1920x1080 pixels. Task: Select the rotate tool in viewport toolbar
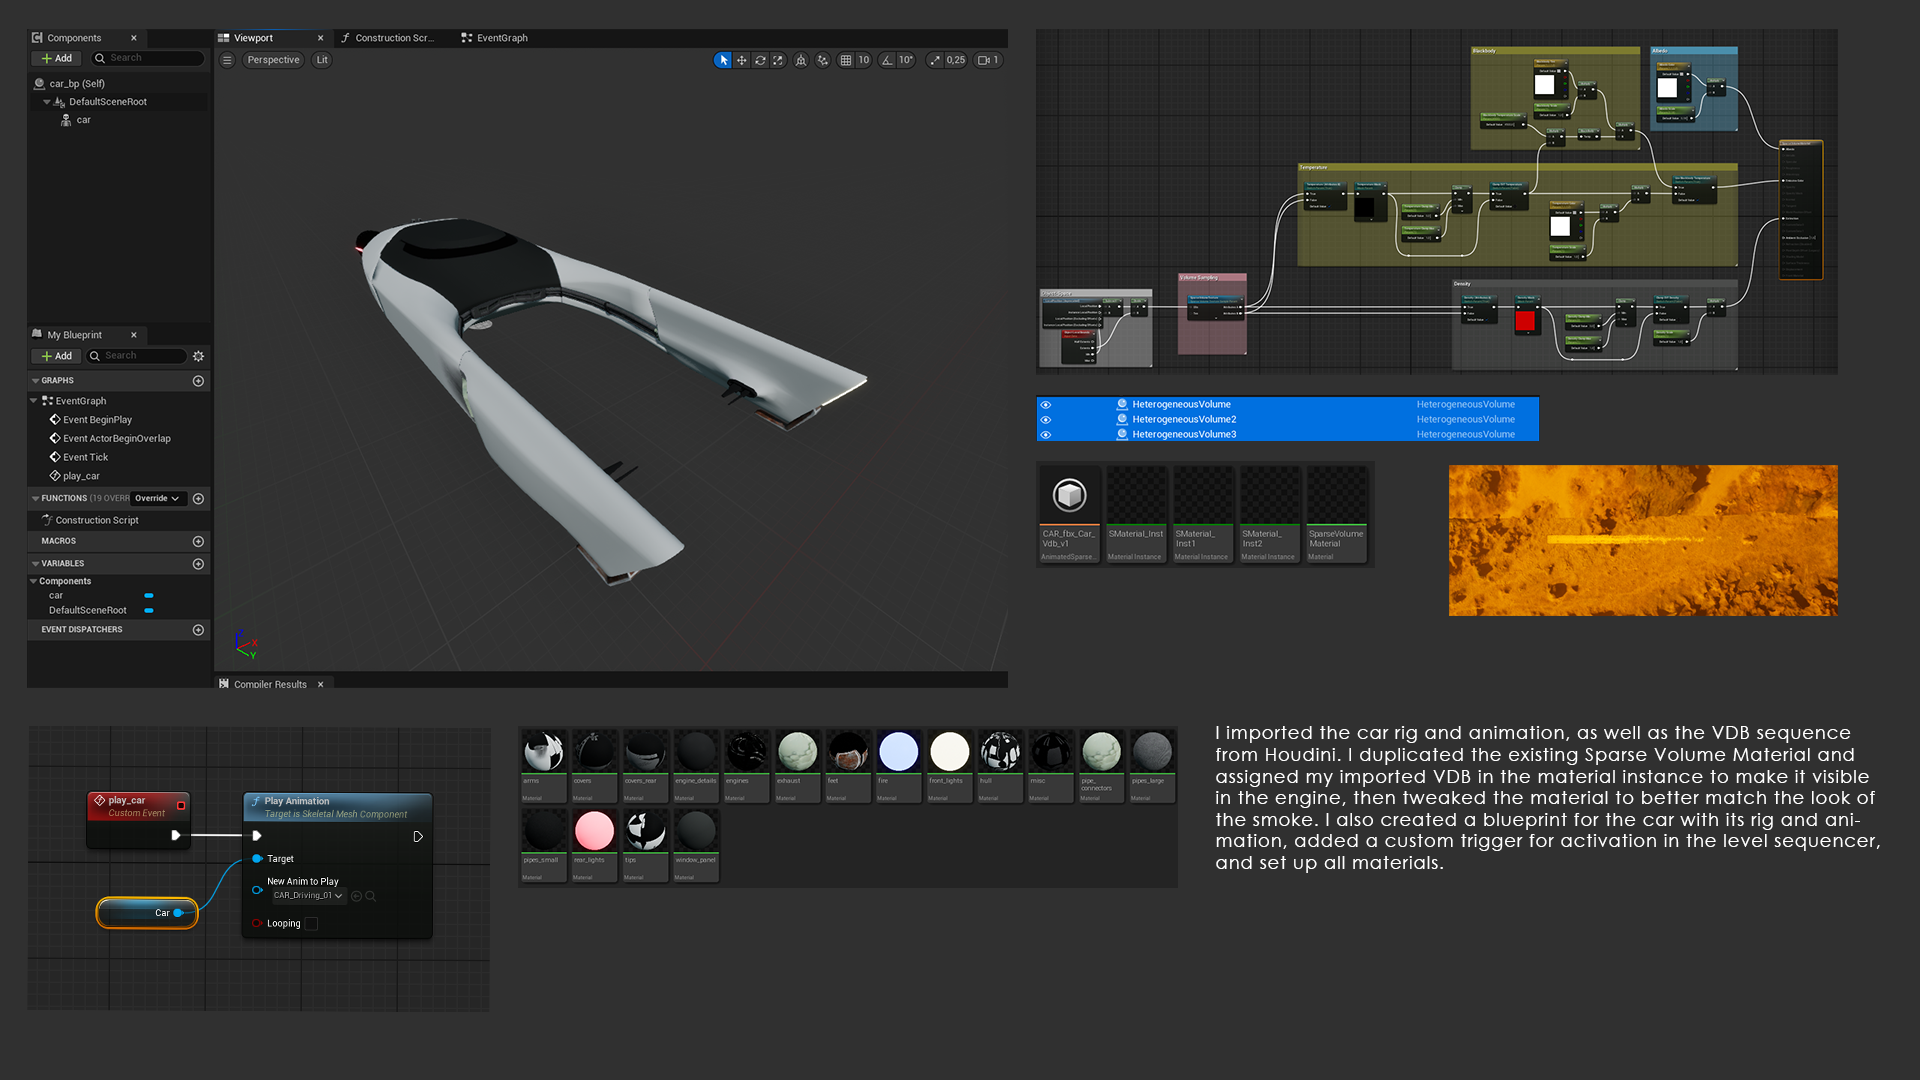point(760,60)
